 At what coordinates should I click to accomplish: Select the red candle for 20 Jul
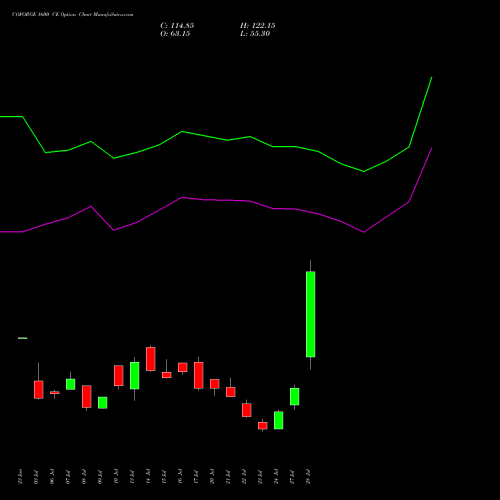(x=215, y=384)
